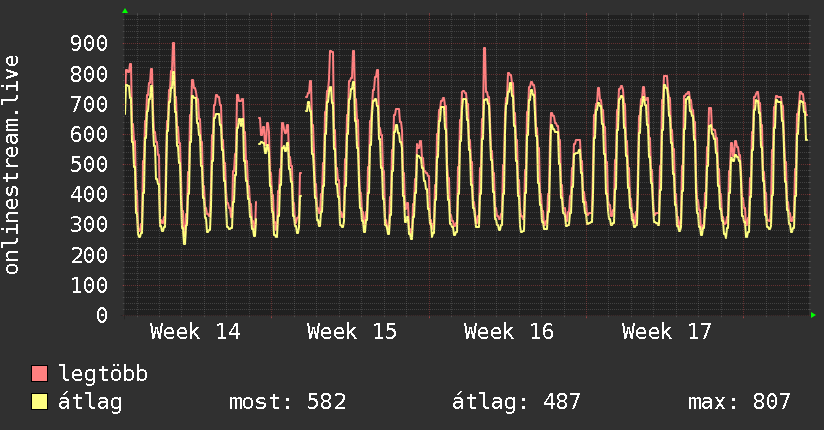Click the legtöbb legend label
824x430 pixels.
coord(103,374)
